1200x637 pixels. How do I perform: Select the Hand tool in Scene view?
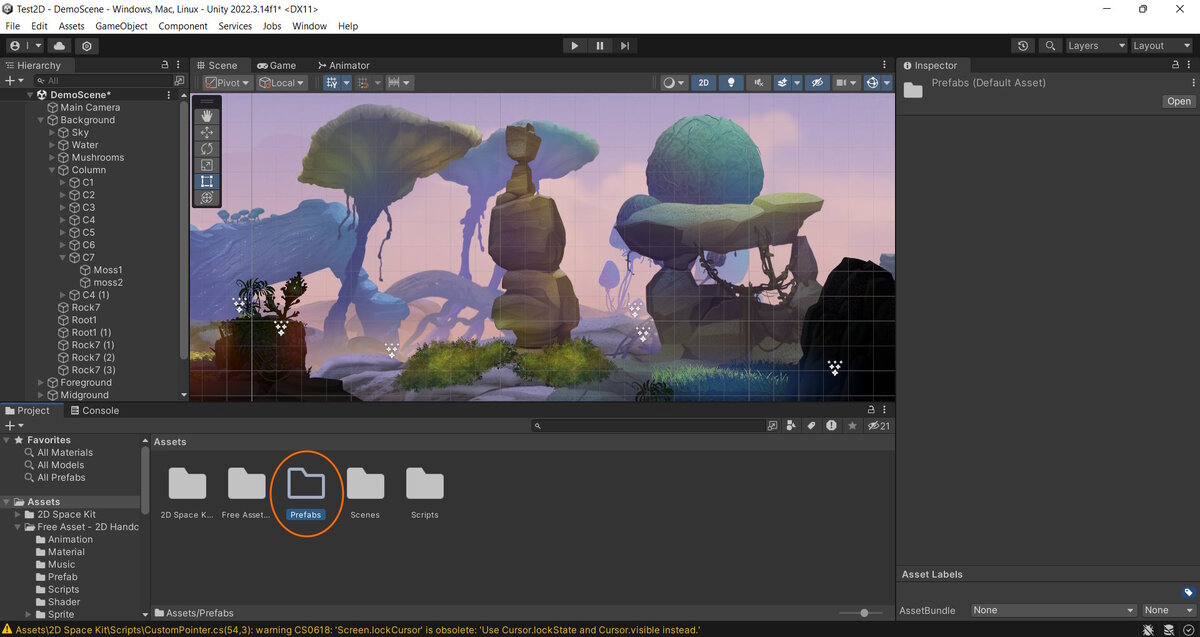click(x=207, y=116)
